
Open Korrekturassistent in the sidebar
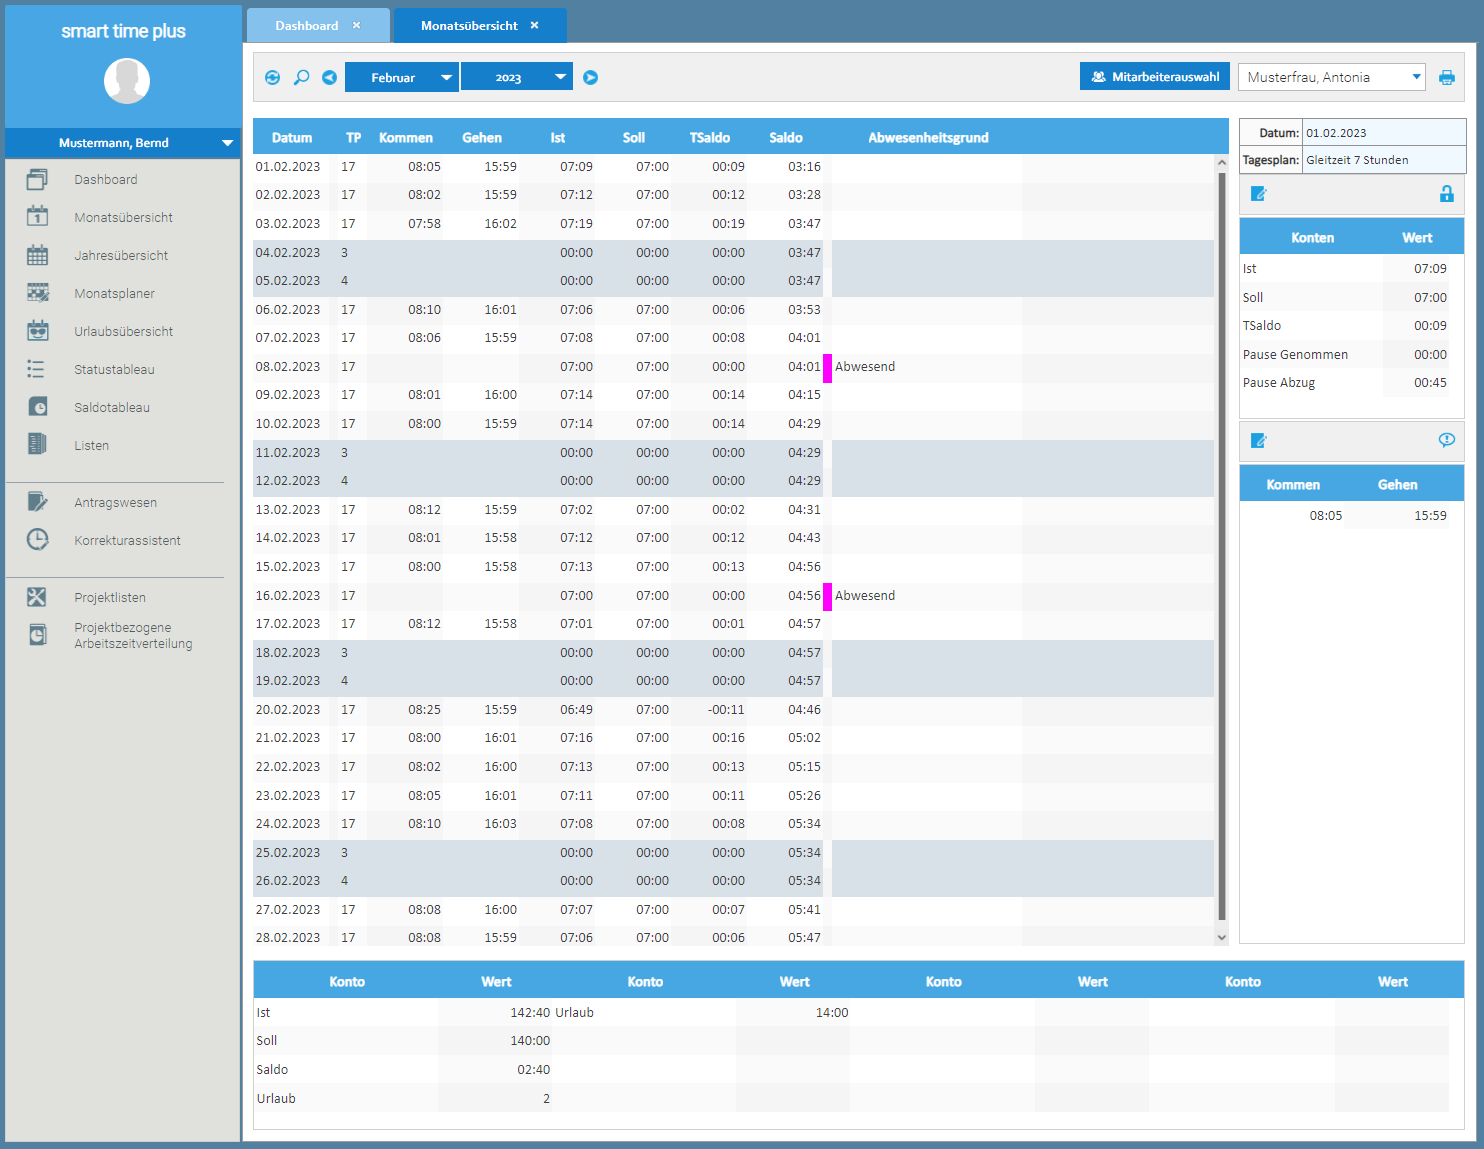127,540
